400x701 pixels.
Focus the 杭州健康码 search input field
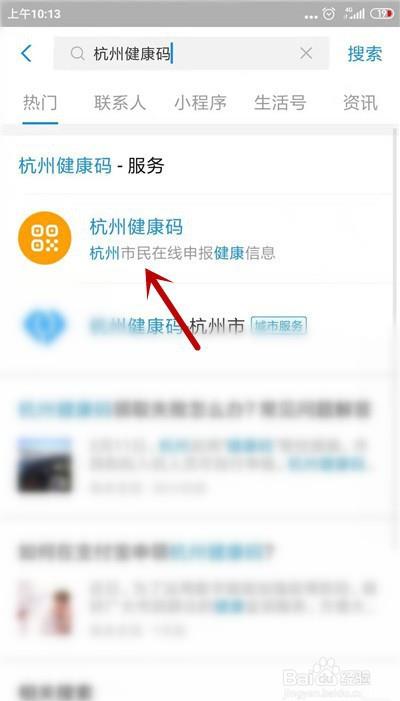click(191, 54)
